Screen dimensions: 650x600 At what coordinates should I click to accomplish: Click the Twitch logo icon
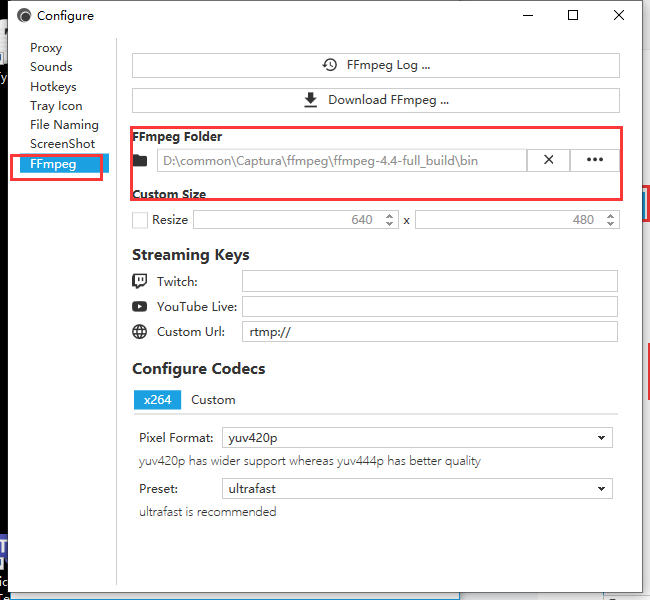tap(140, 281)
